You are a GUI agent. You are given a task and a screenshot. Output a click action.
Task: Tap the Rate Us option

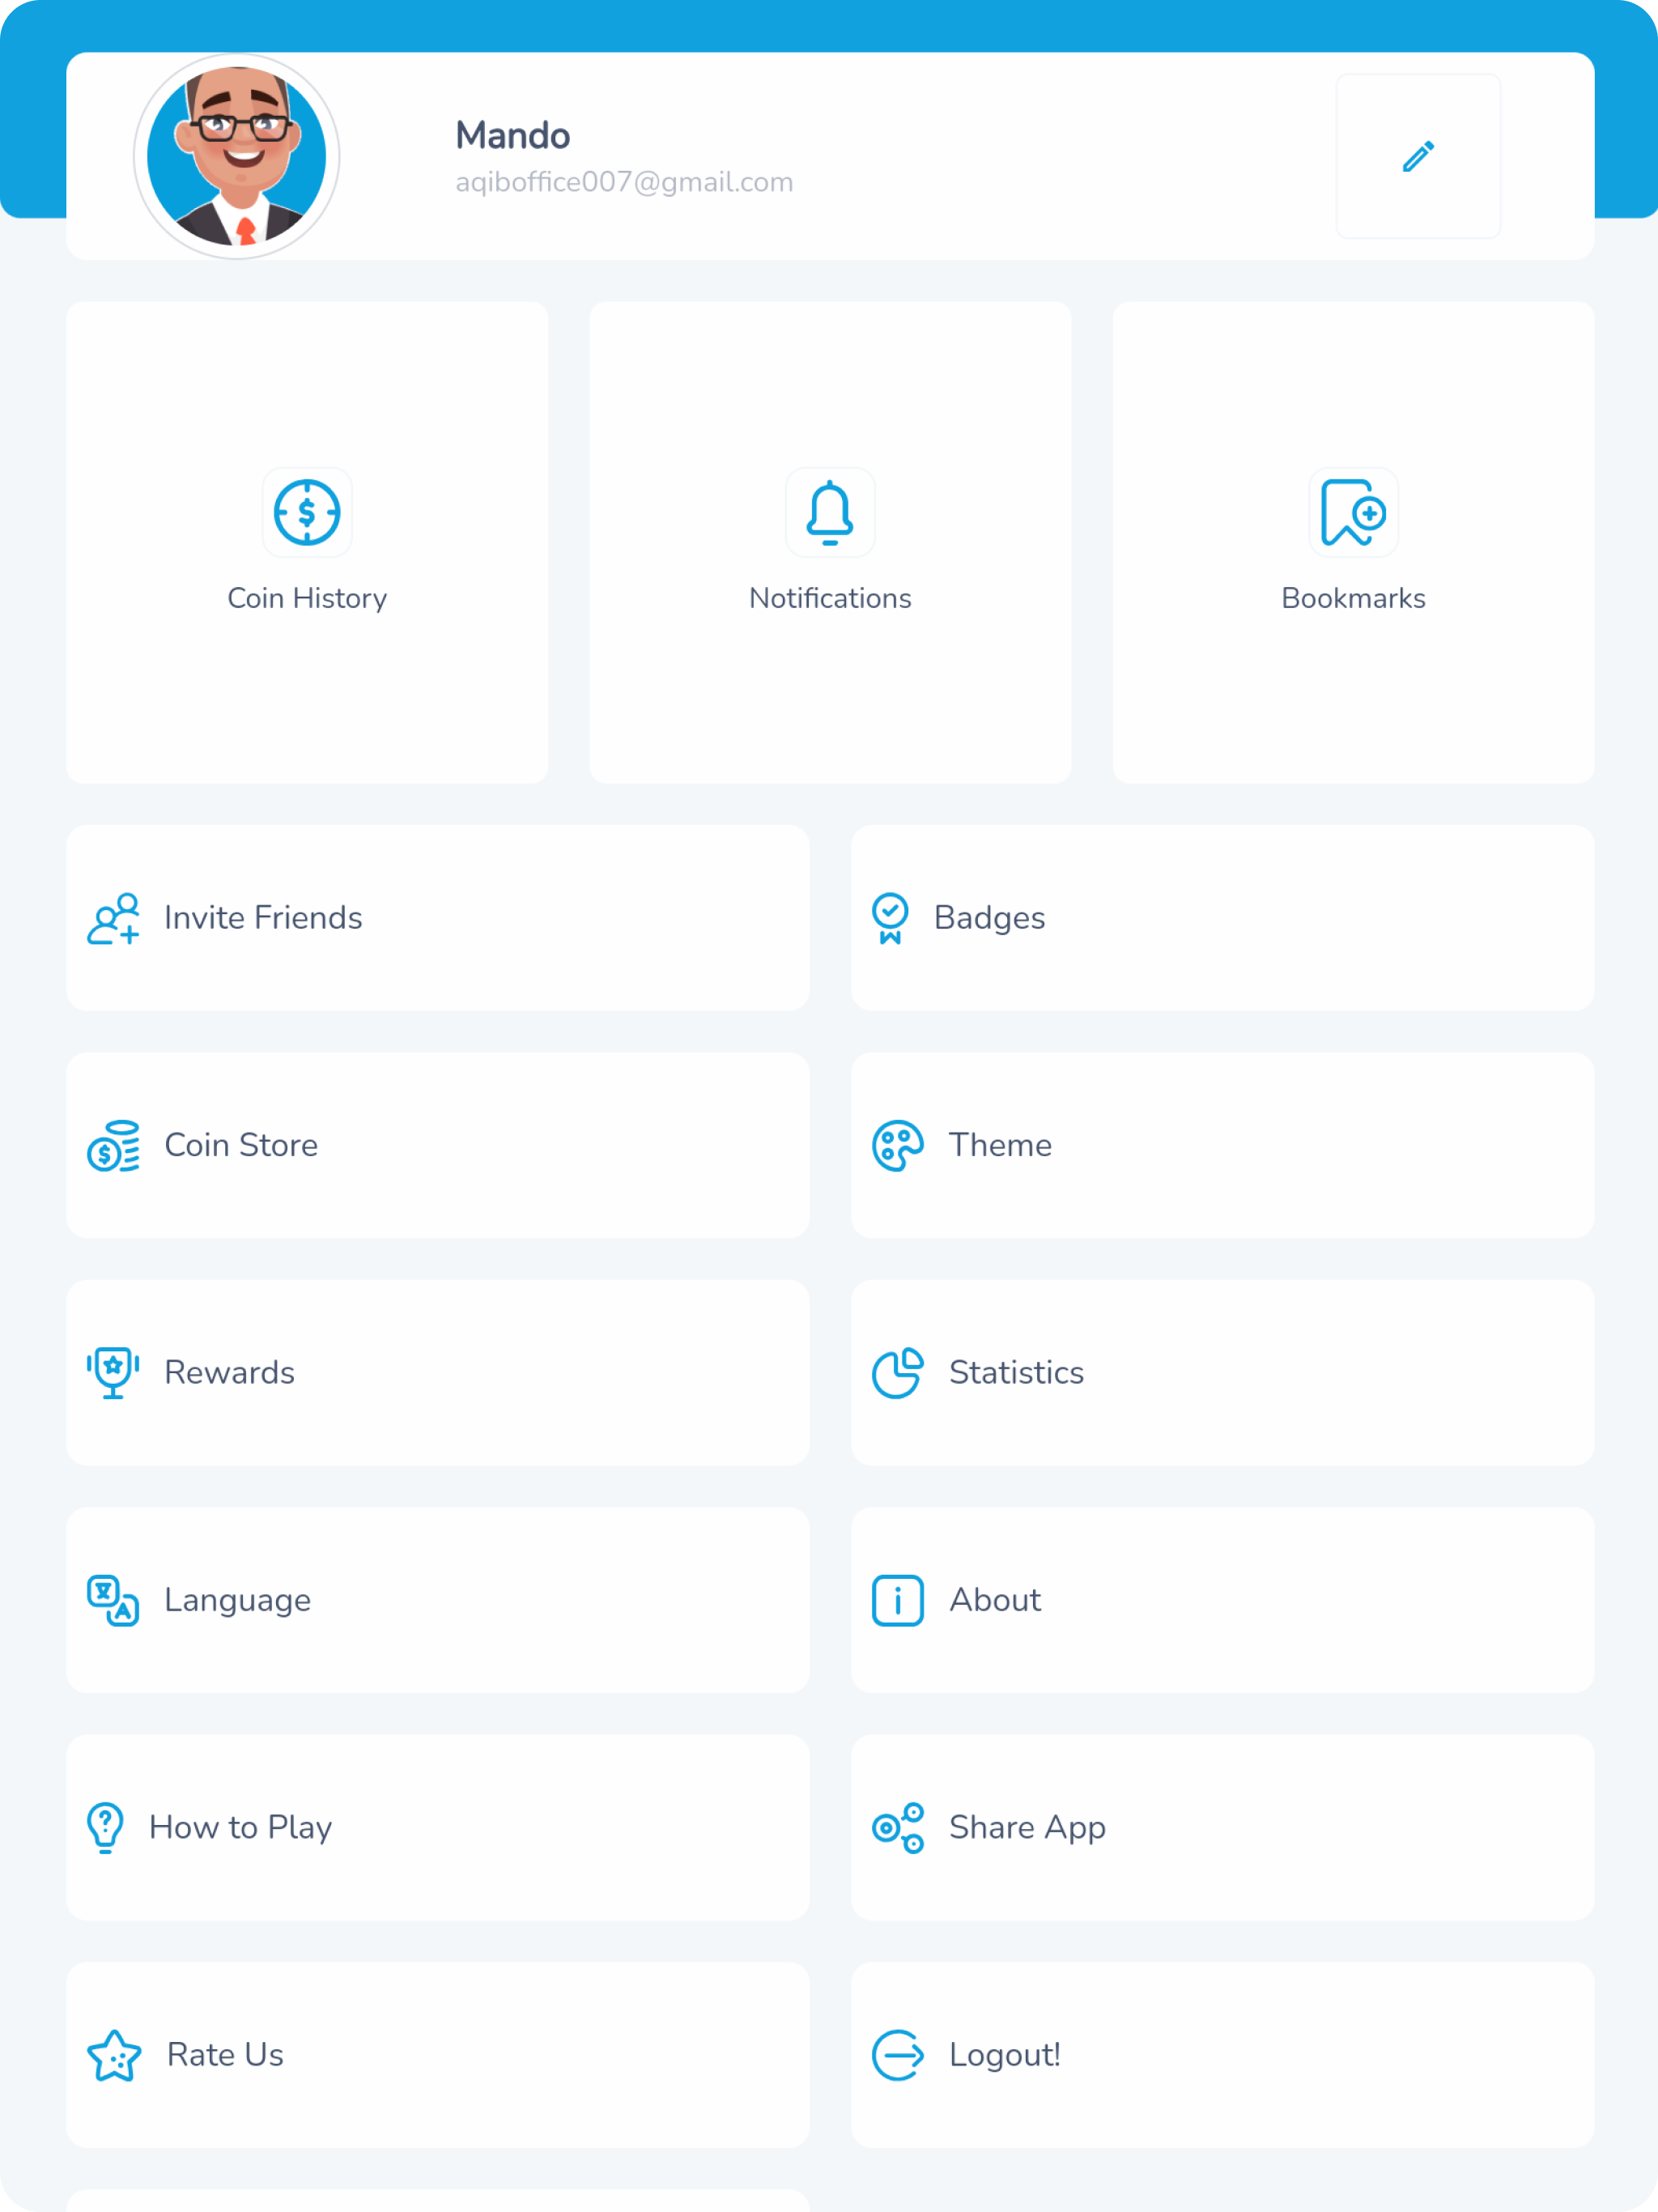438,2054
